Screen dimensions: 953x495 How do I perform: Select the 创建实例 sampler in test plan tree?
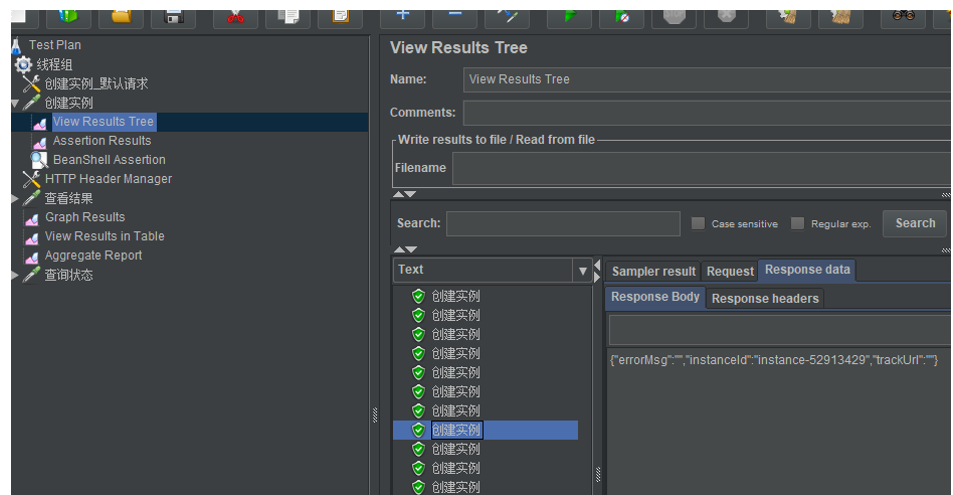pos(69,103)
